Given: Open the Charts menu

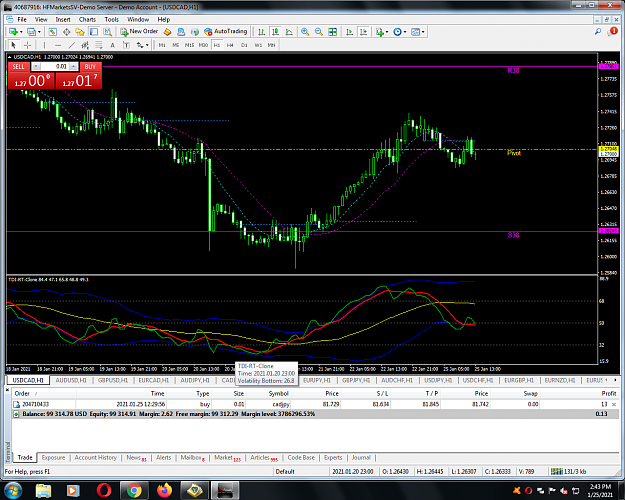Looking at the screenshot, I should pos(87,20).
